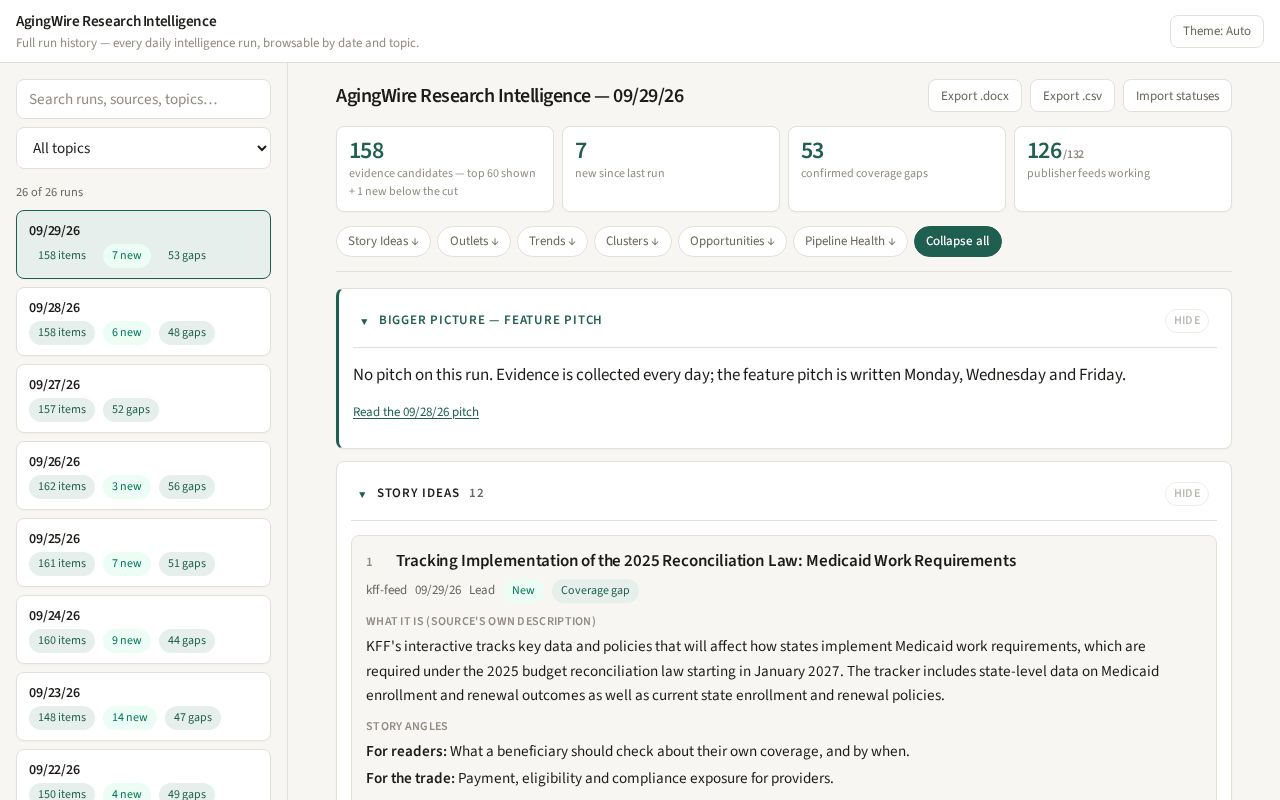Toggle the Theme: Auto button
This screenshot has height=800, width=1280.
1217,31
